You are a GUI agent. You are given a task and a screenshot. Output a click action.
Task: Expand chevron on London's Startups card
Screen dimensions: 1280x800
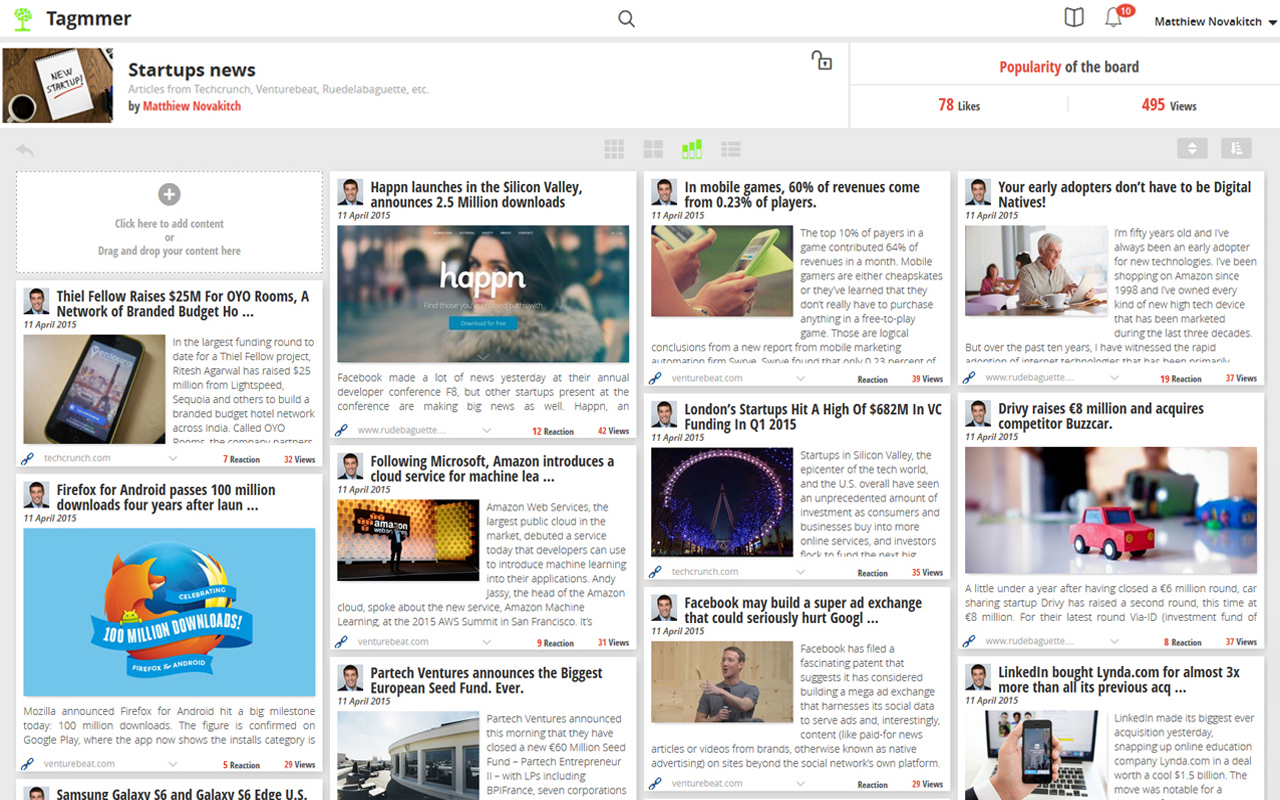click(x=801, y=572)
